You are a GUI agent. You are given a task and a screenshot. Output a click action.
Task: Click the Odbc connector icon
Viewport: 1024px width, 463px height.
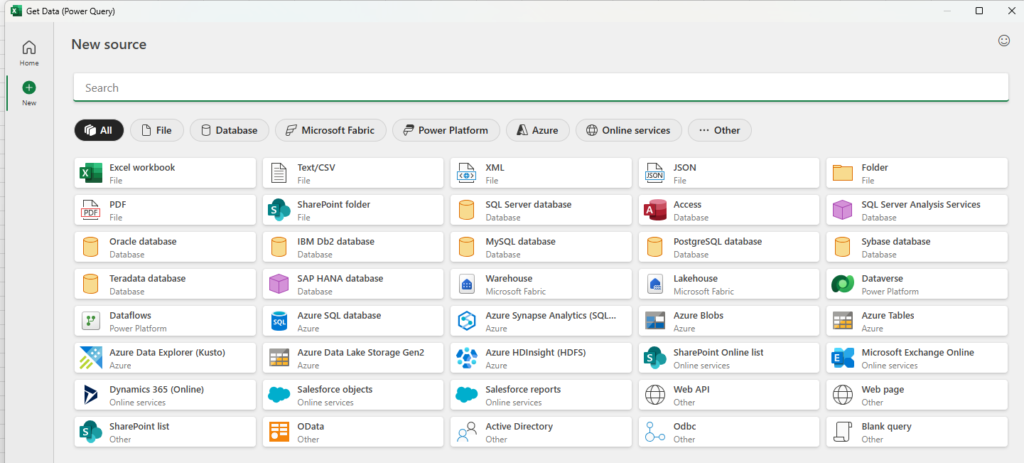pyautogui.click(x=654, y=432)
